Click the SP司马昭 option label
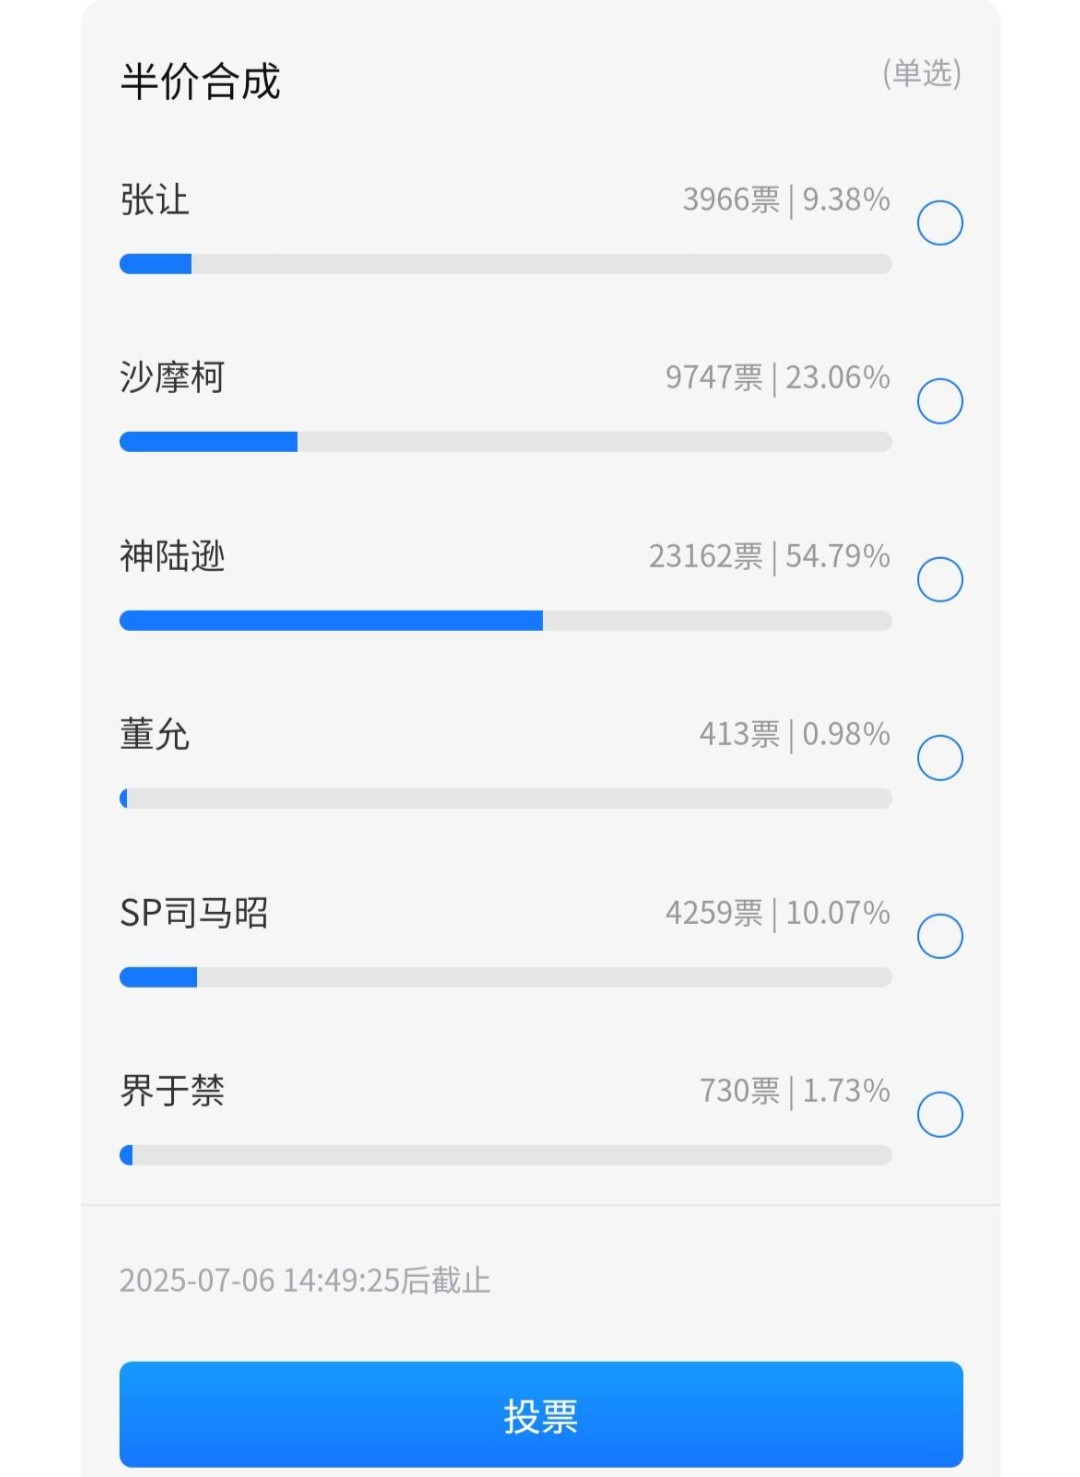 [194, 912]
